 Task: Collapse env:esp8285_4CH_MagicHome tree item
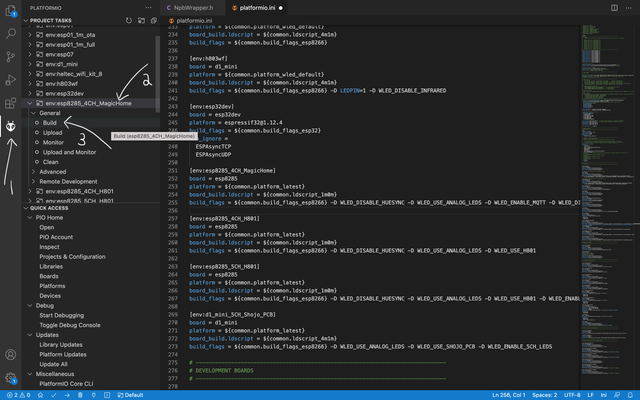pos(30,103)
